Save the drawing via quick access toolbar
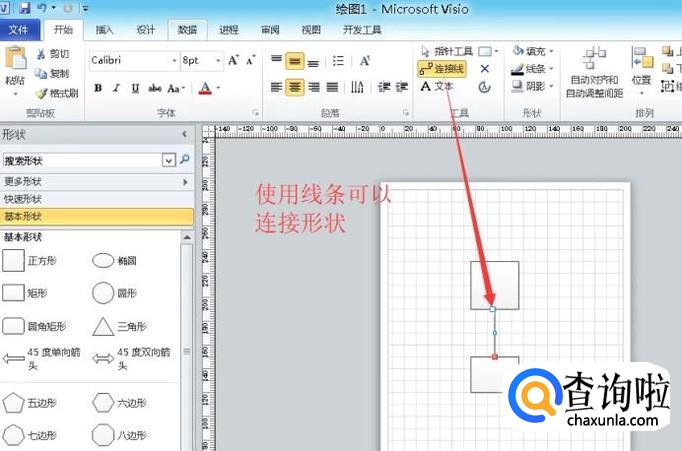This screenshot has width=682, height=451. click(24, 7)
